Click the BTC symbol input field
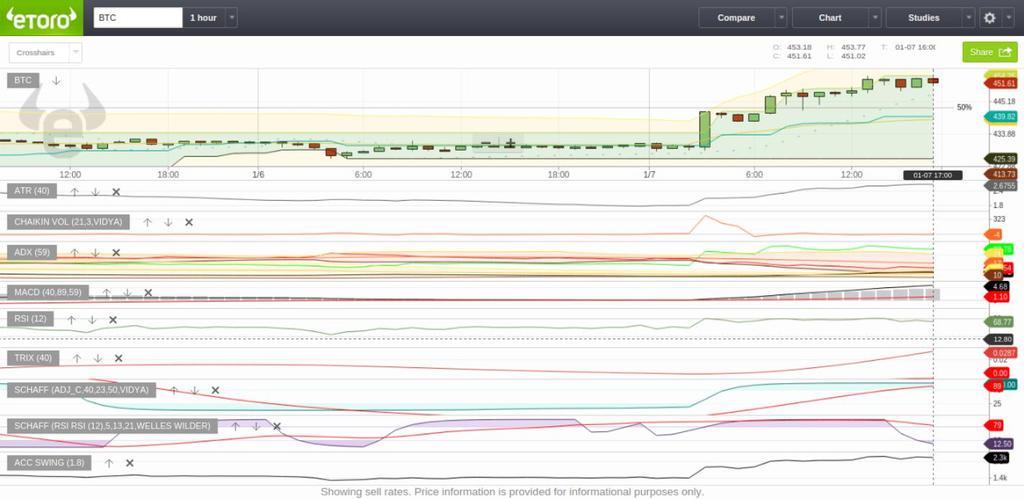The image size is (1024, 499). [138, 18]
